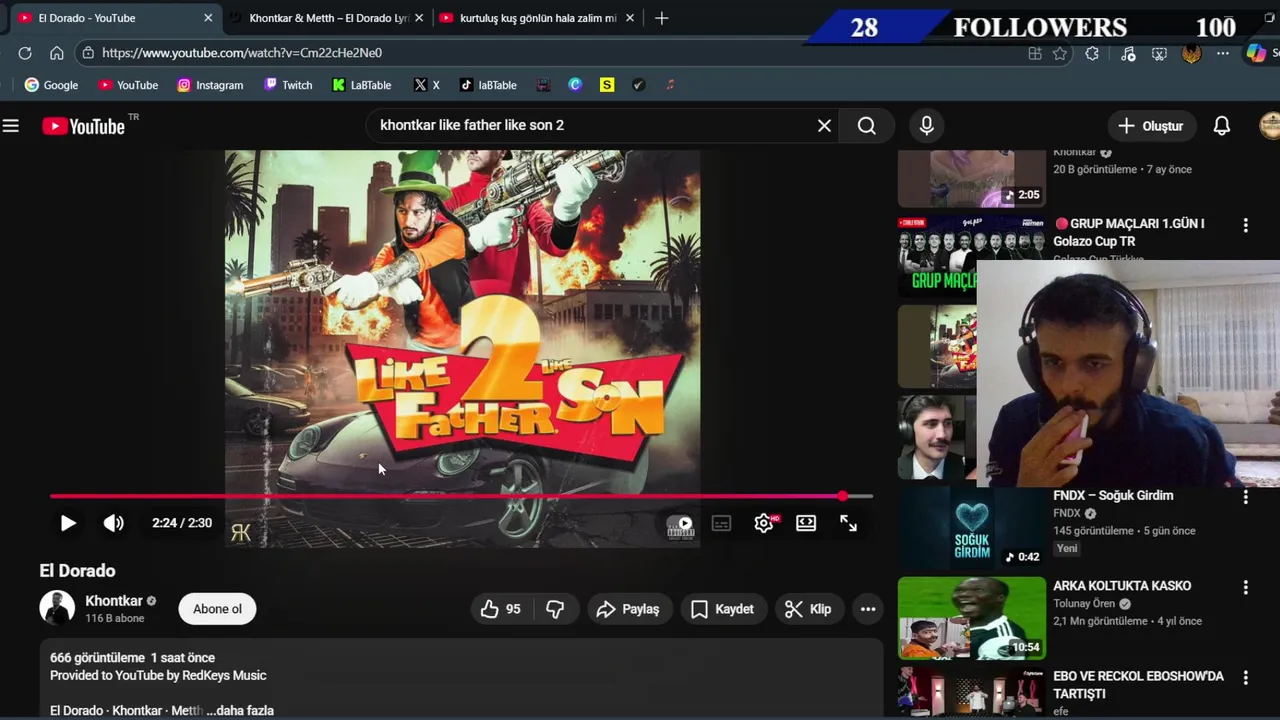Open Google bookmark
Image resolution: width=1280 pixels, height=720 pixels.
click(51, 85)
